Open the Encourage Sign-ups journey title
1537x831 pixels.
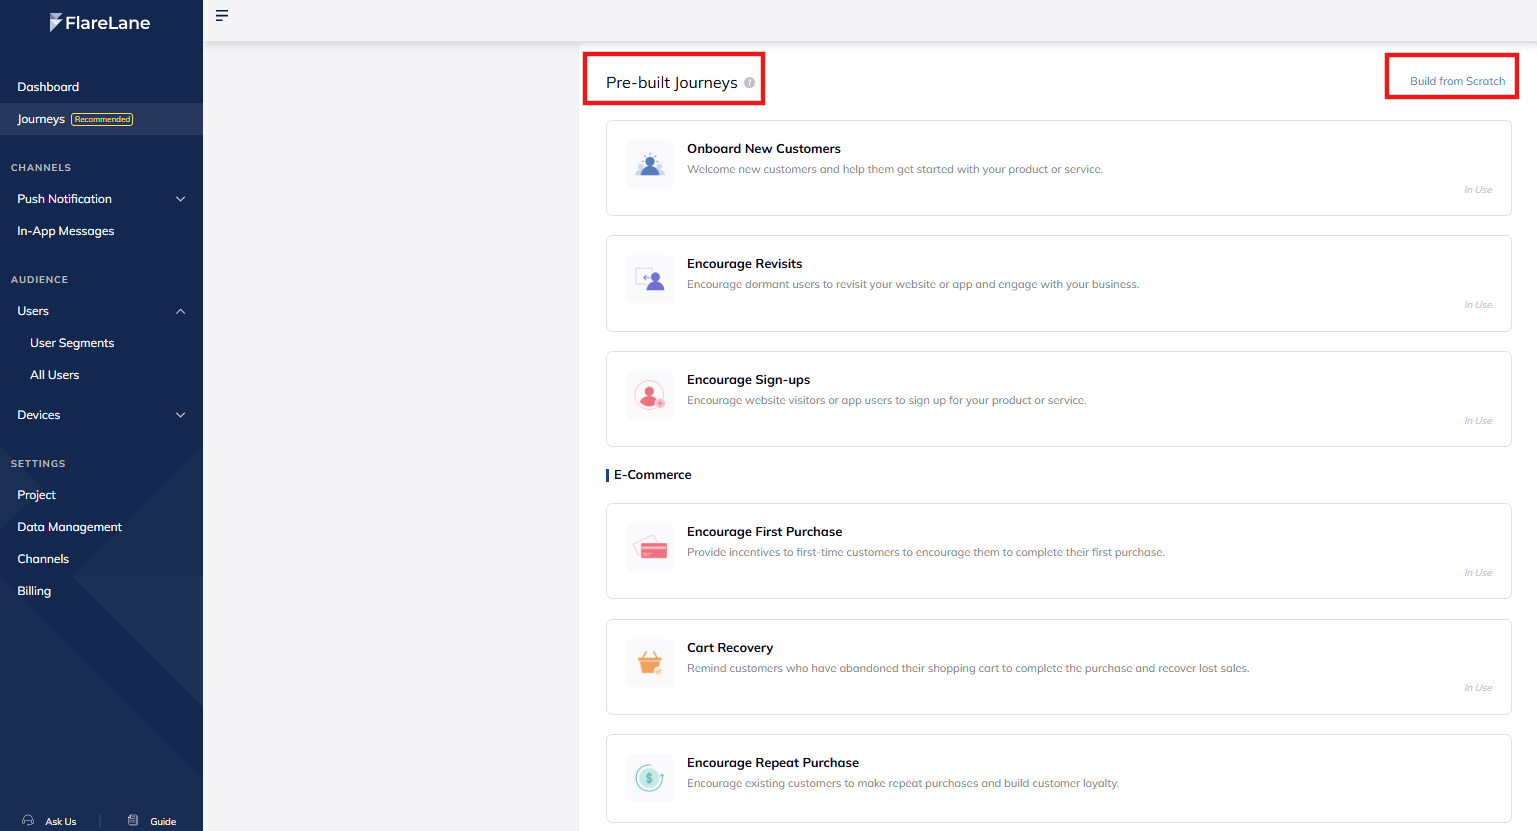click(x=748, y=380)
